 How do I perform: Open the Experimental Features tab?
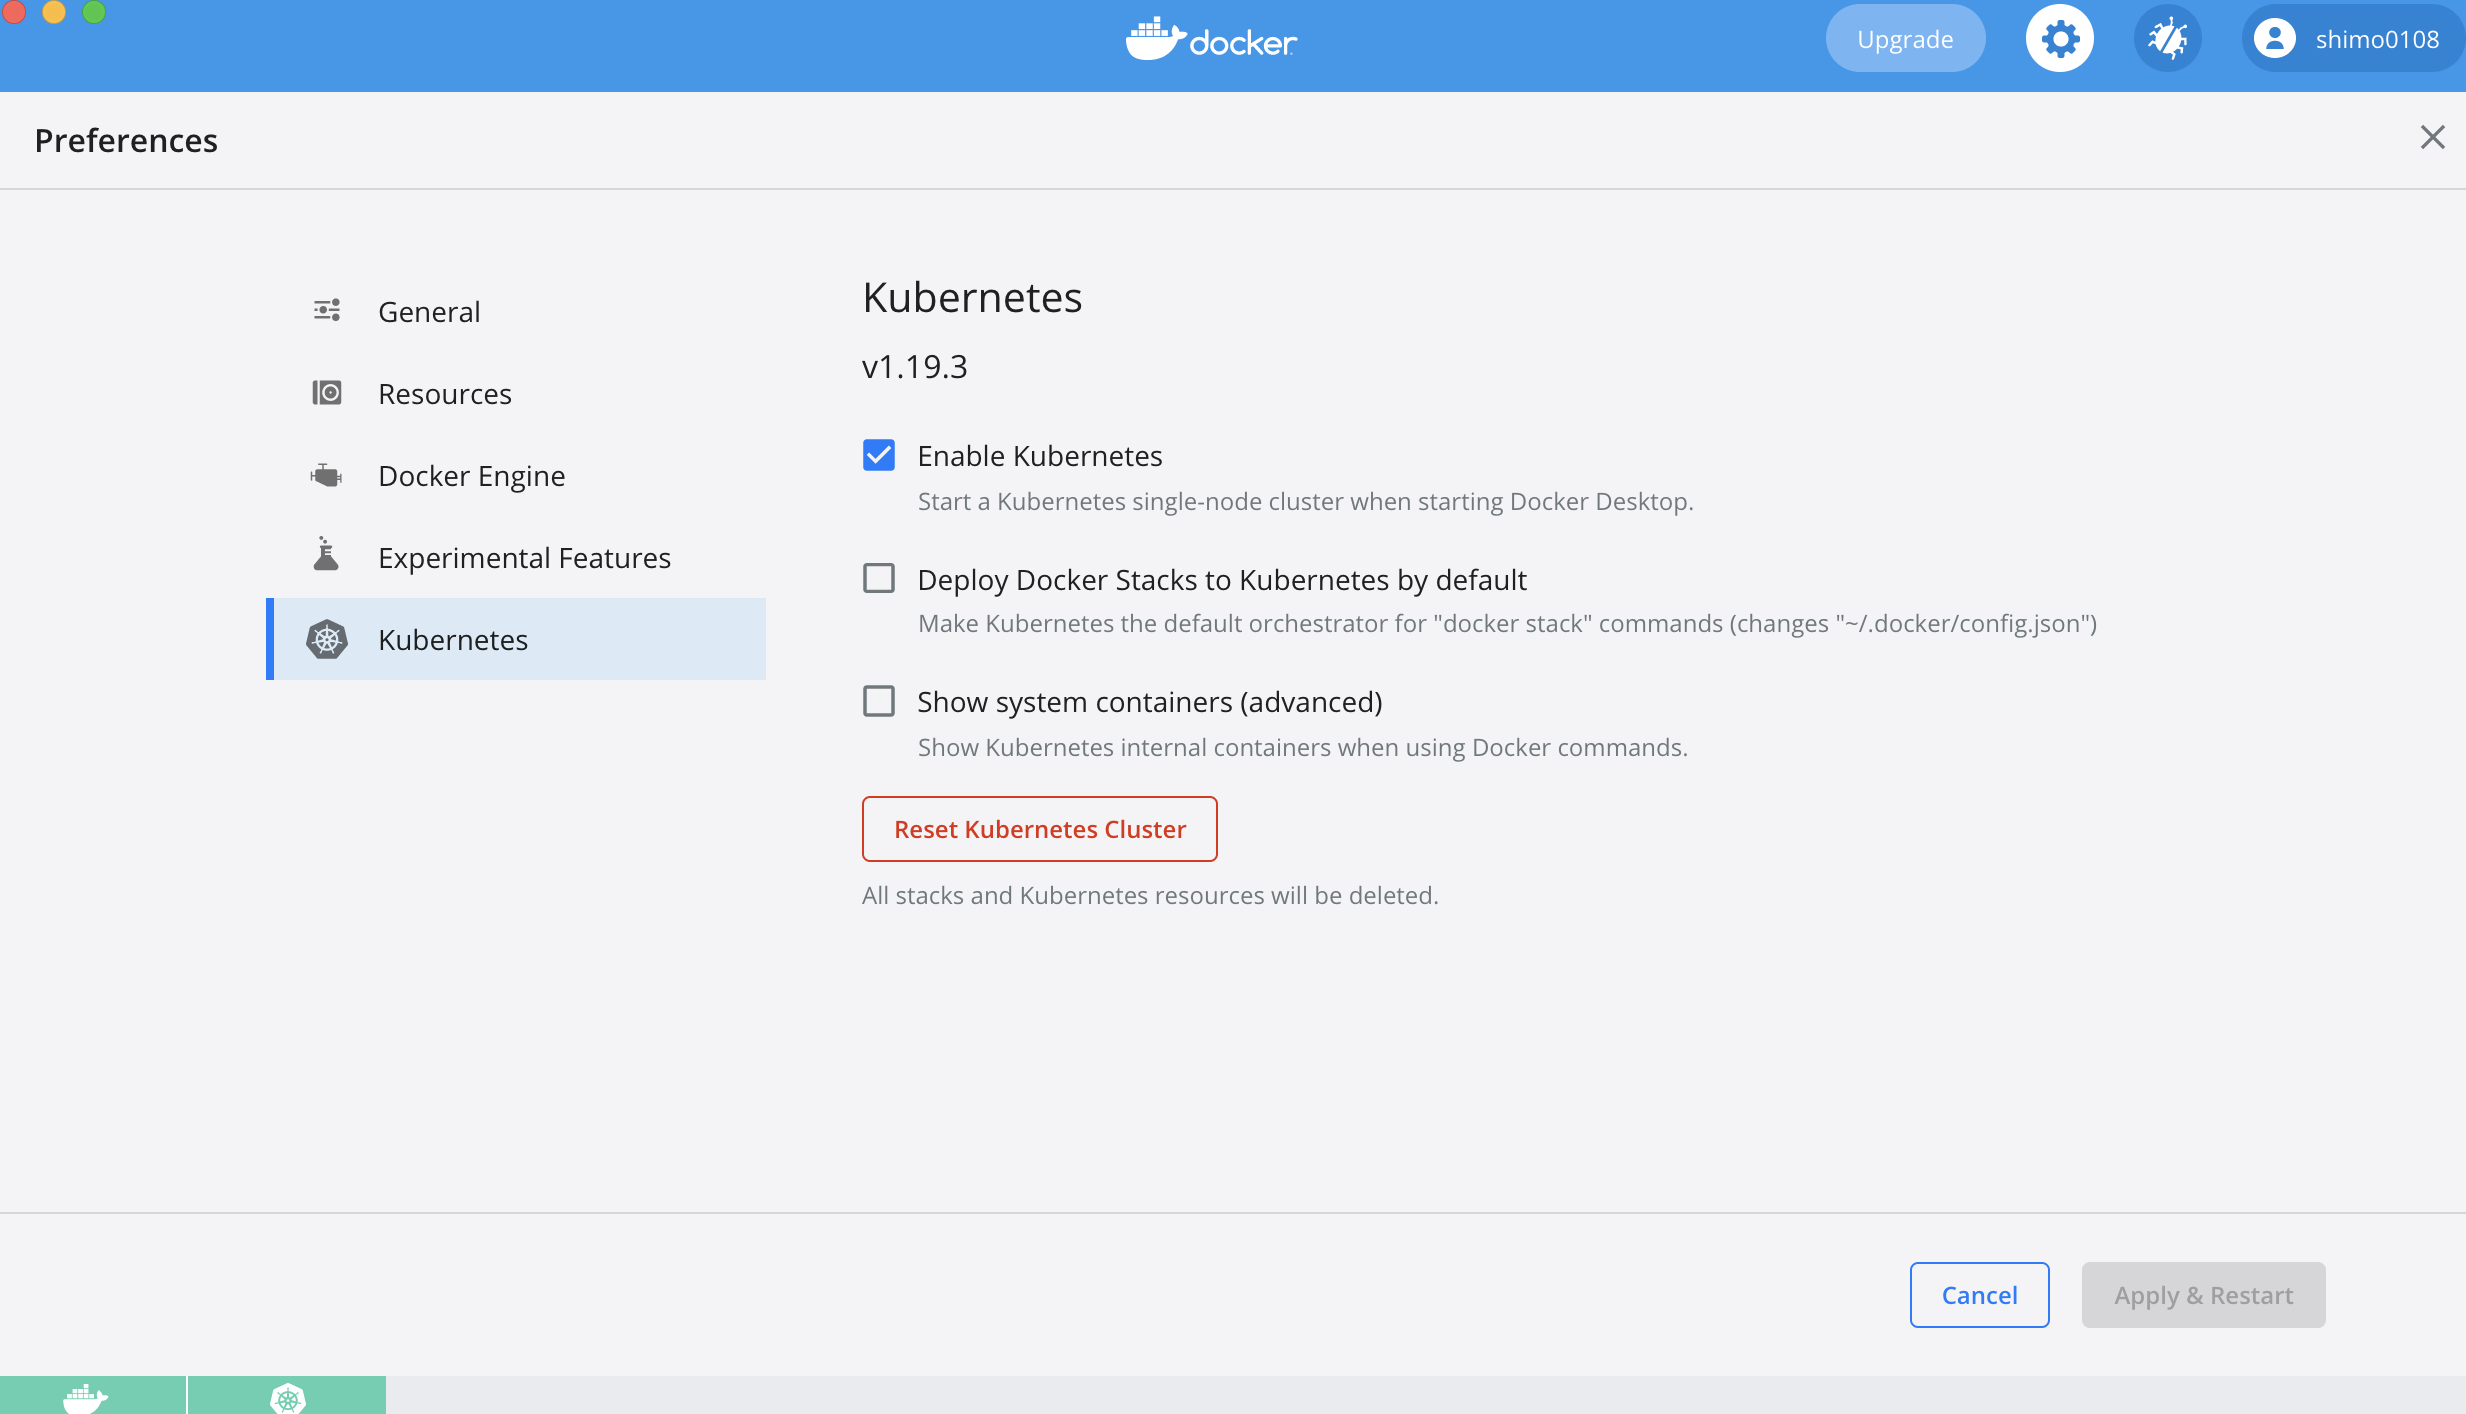click(524, 558)
